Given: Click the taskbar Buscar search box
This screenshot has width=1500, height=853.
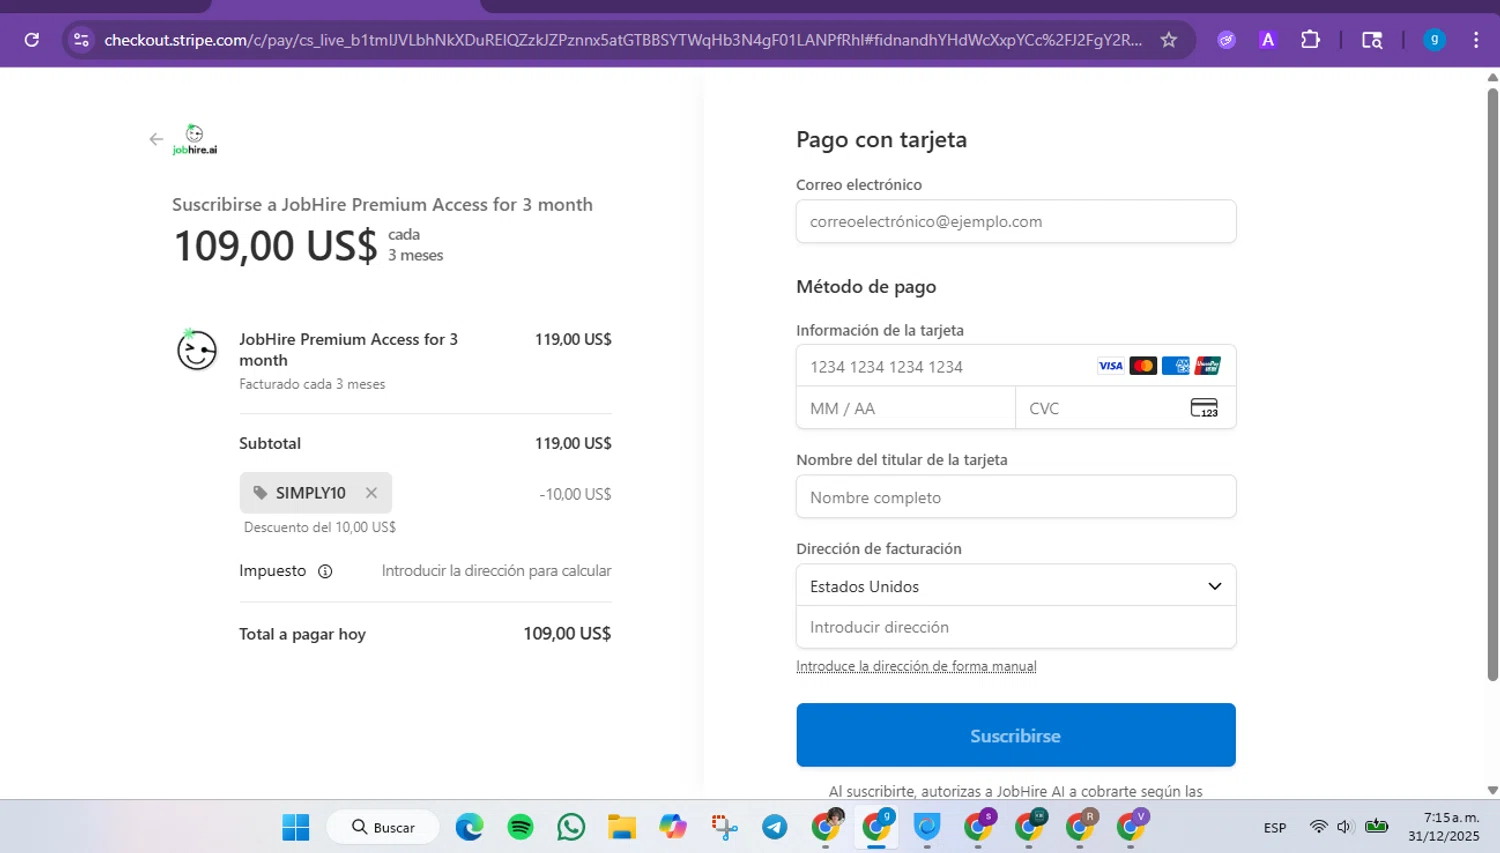Looking at the screenshot, I should [x=384, y=827].
